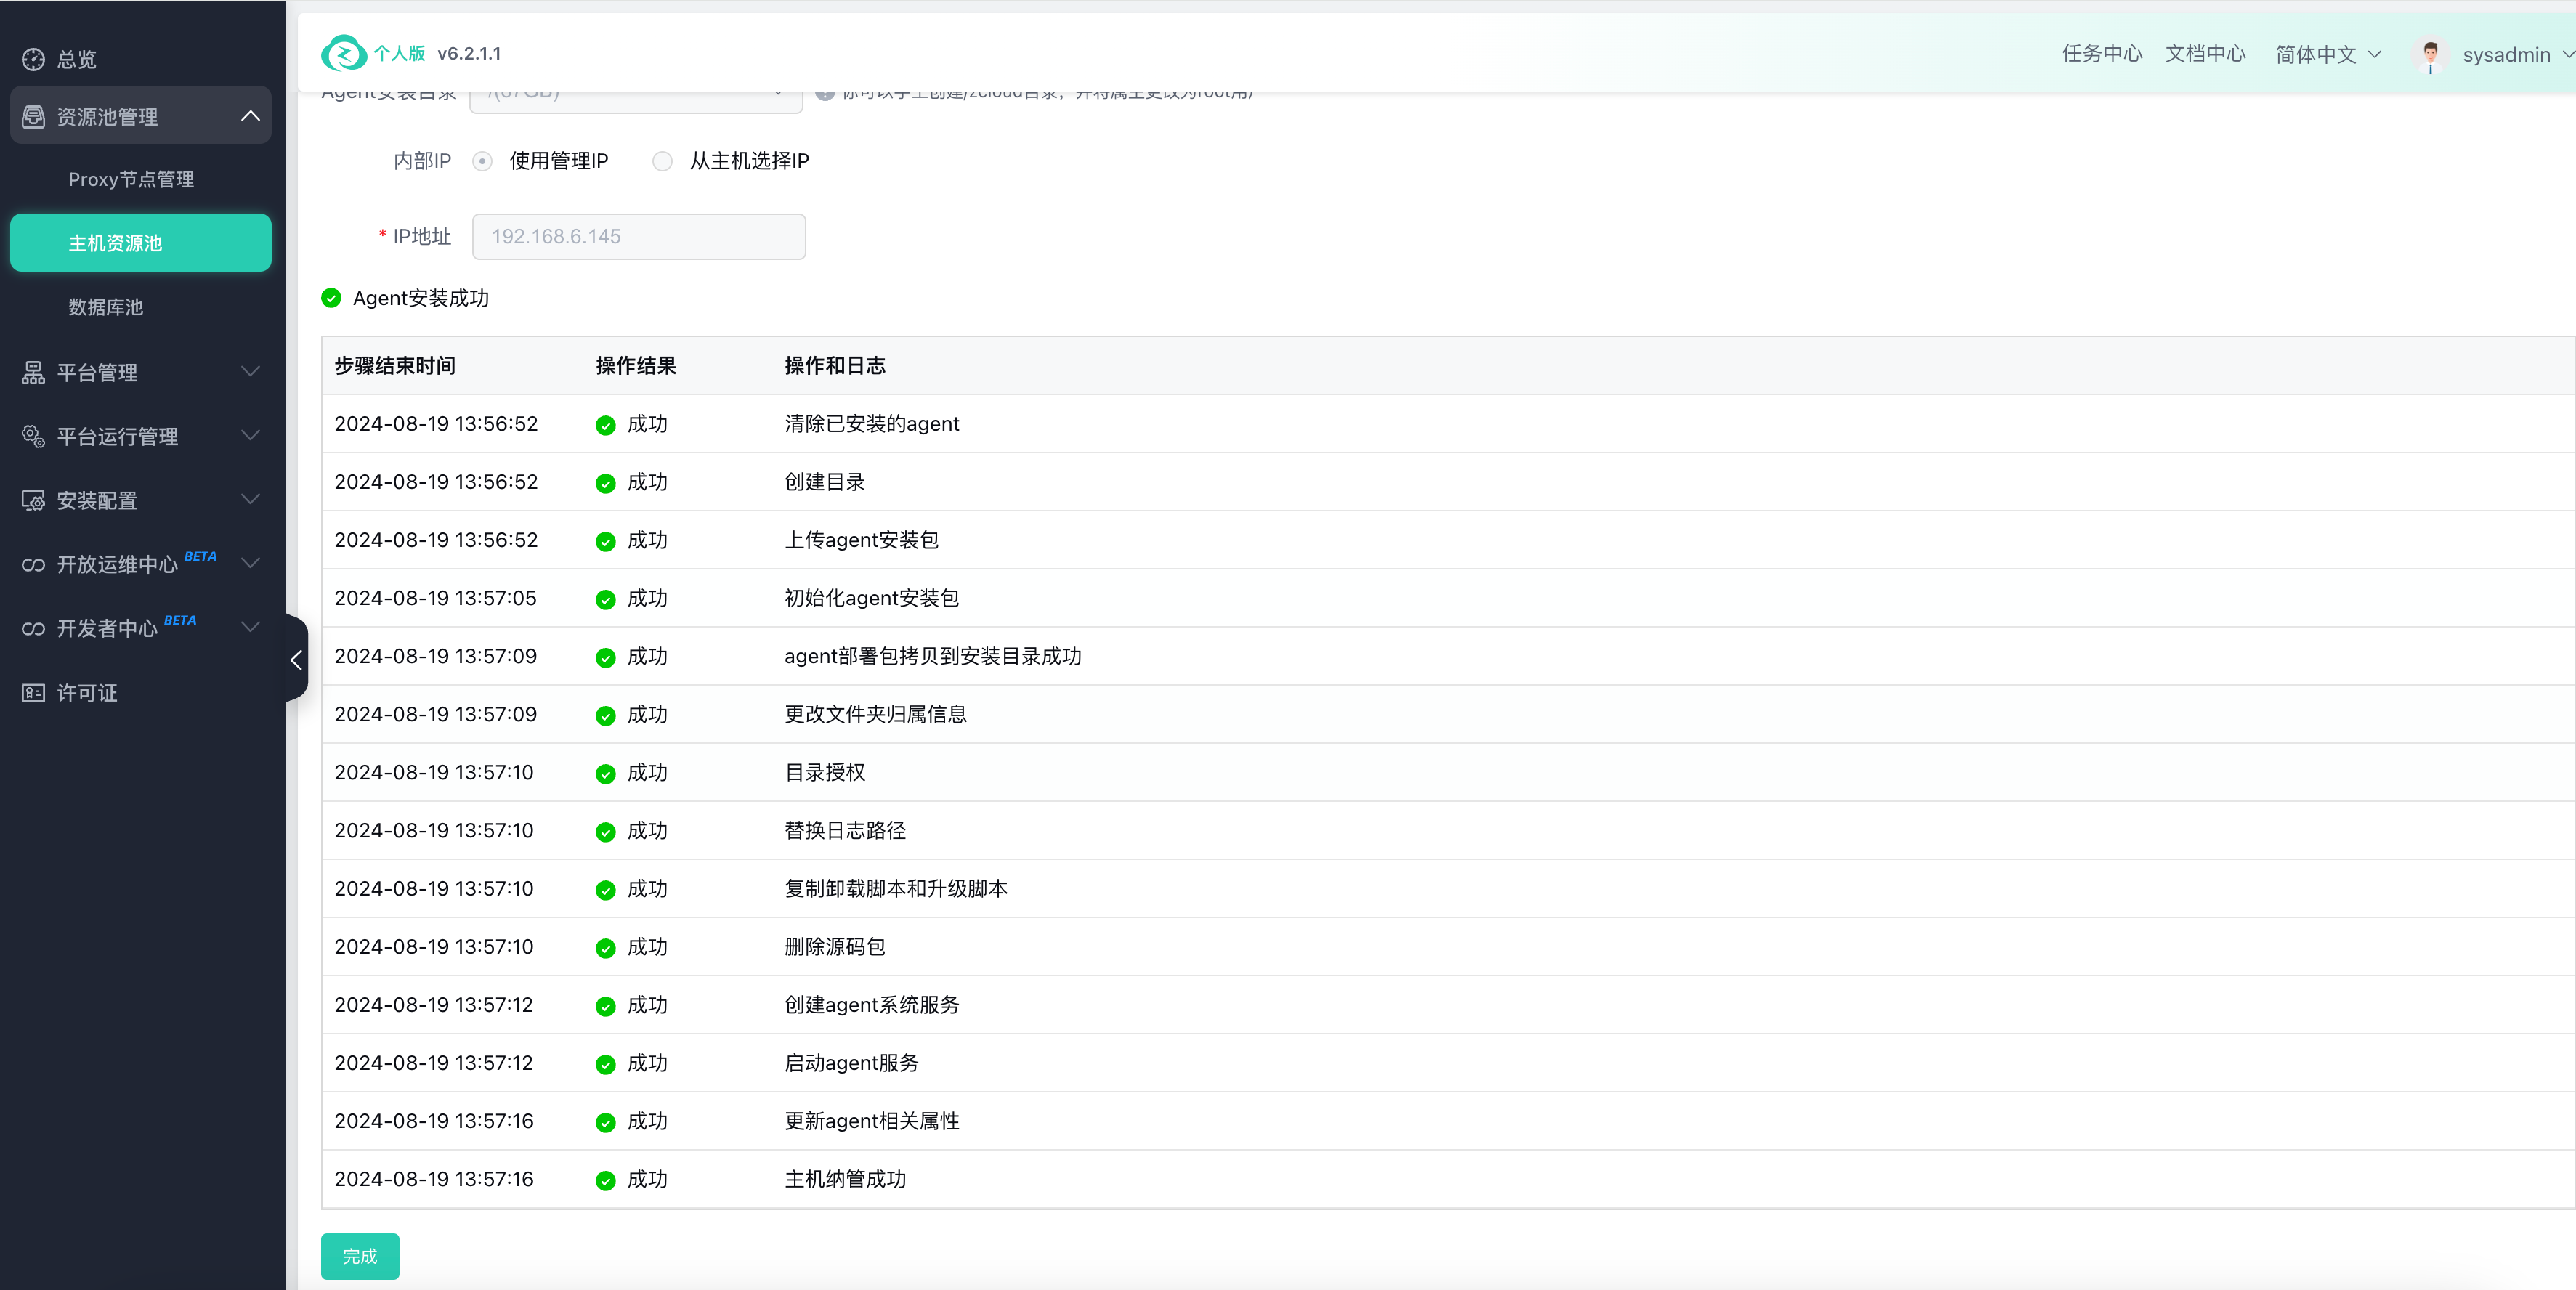Expand the 平台管理 menu chevron
Viewport: 2576px width, 1290px height.
(x=250, y=372)
